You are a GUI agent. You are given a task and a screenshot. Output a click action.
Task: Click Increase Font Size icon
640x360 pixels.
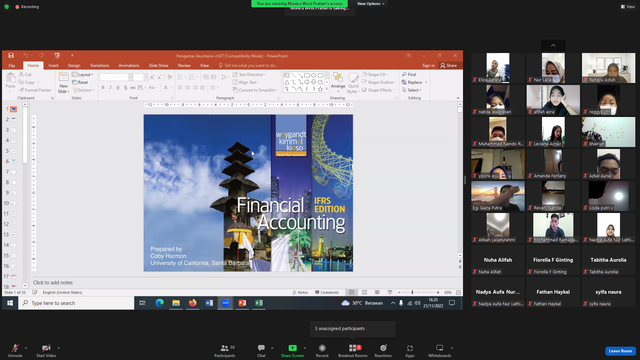tap(152, 77)
